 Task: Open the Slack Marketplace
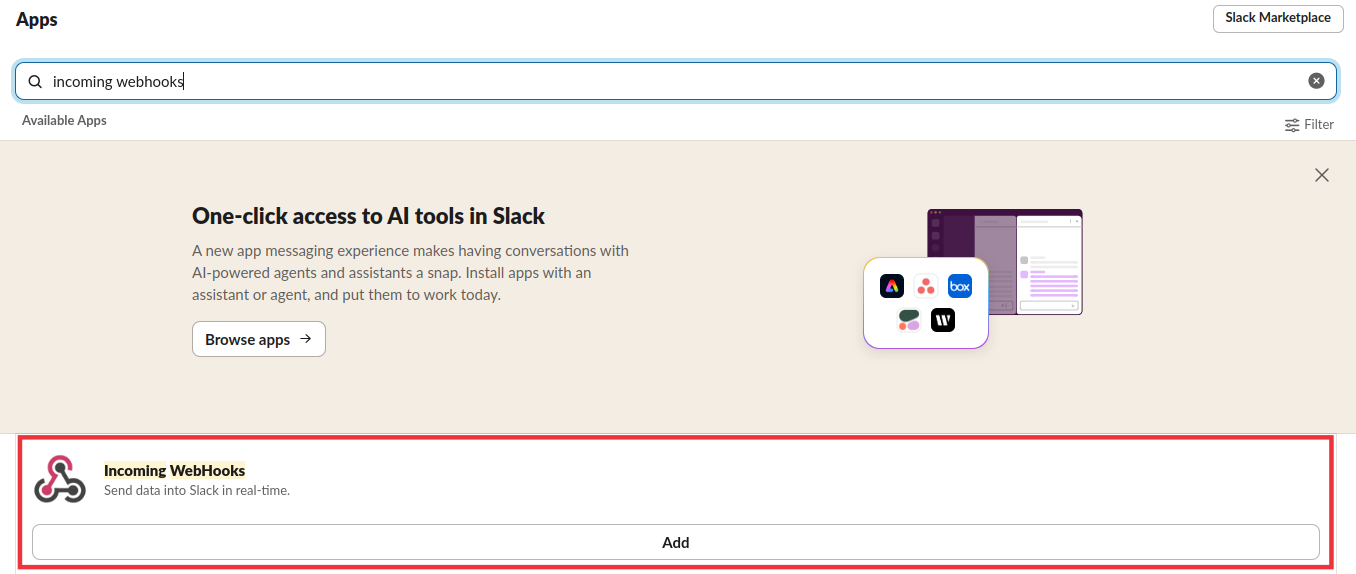1277,18
